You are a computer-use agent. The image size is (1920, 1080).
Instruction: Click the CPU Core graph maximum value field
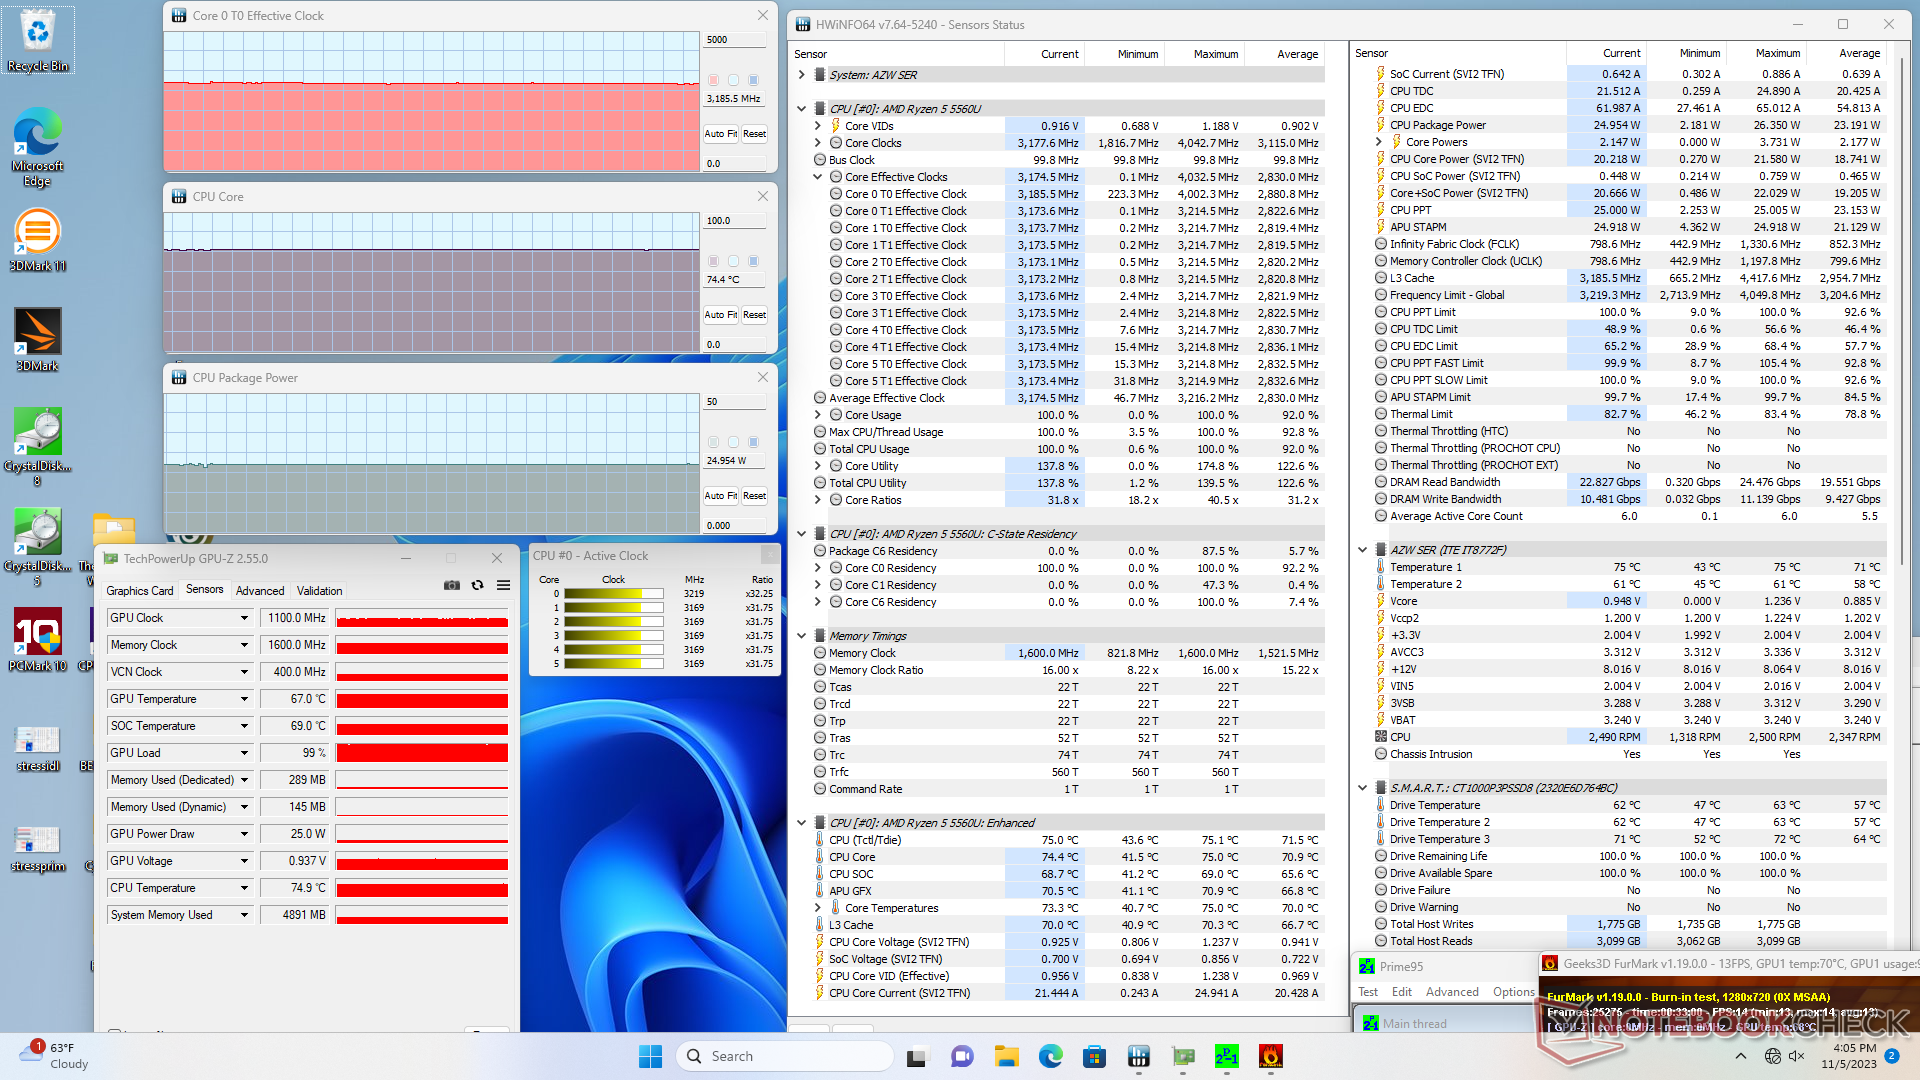[x=734, y=220]
